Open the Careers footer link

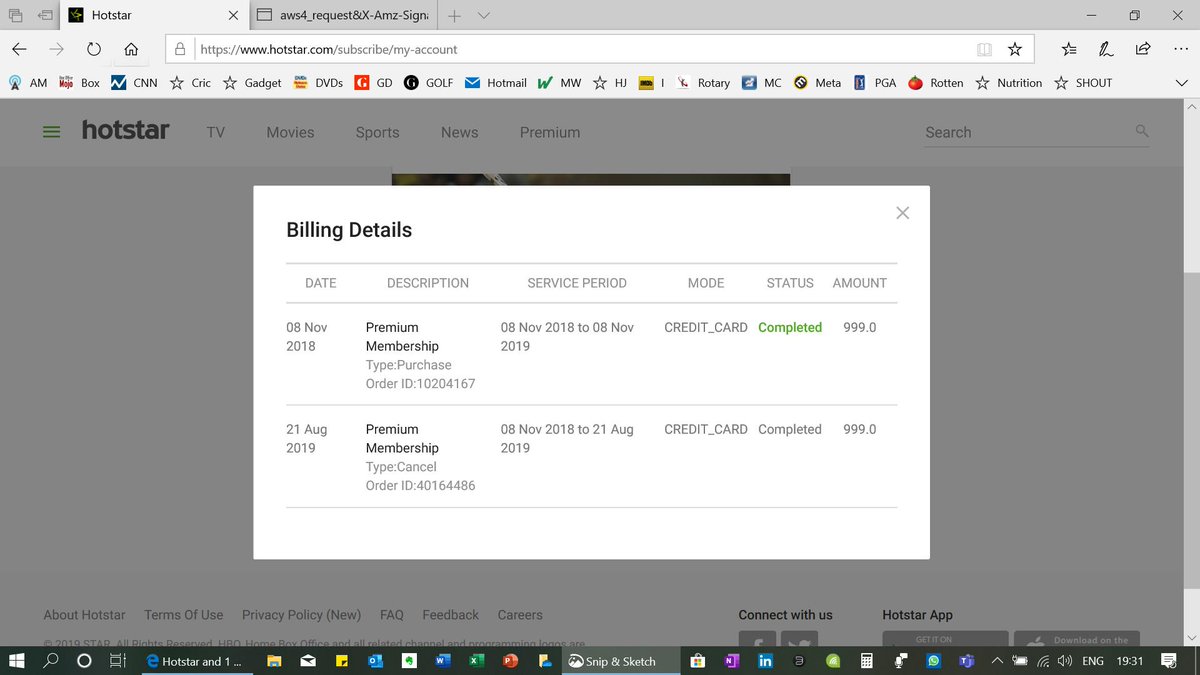pos(520,615)
